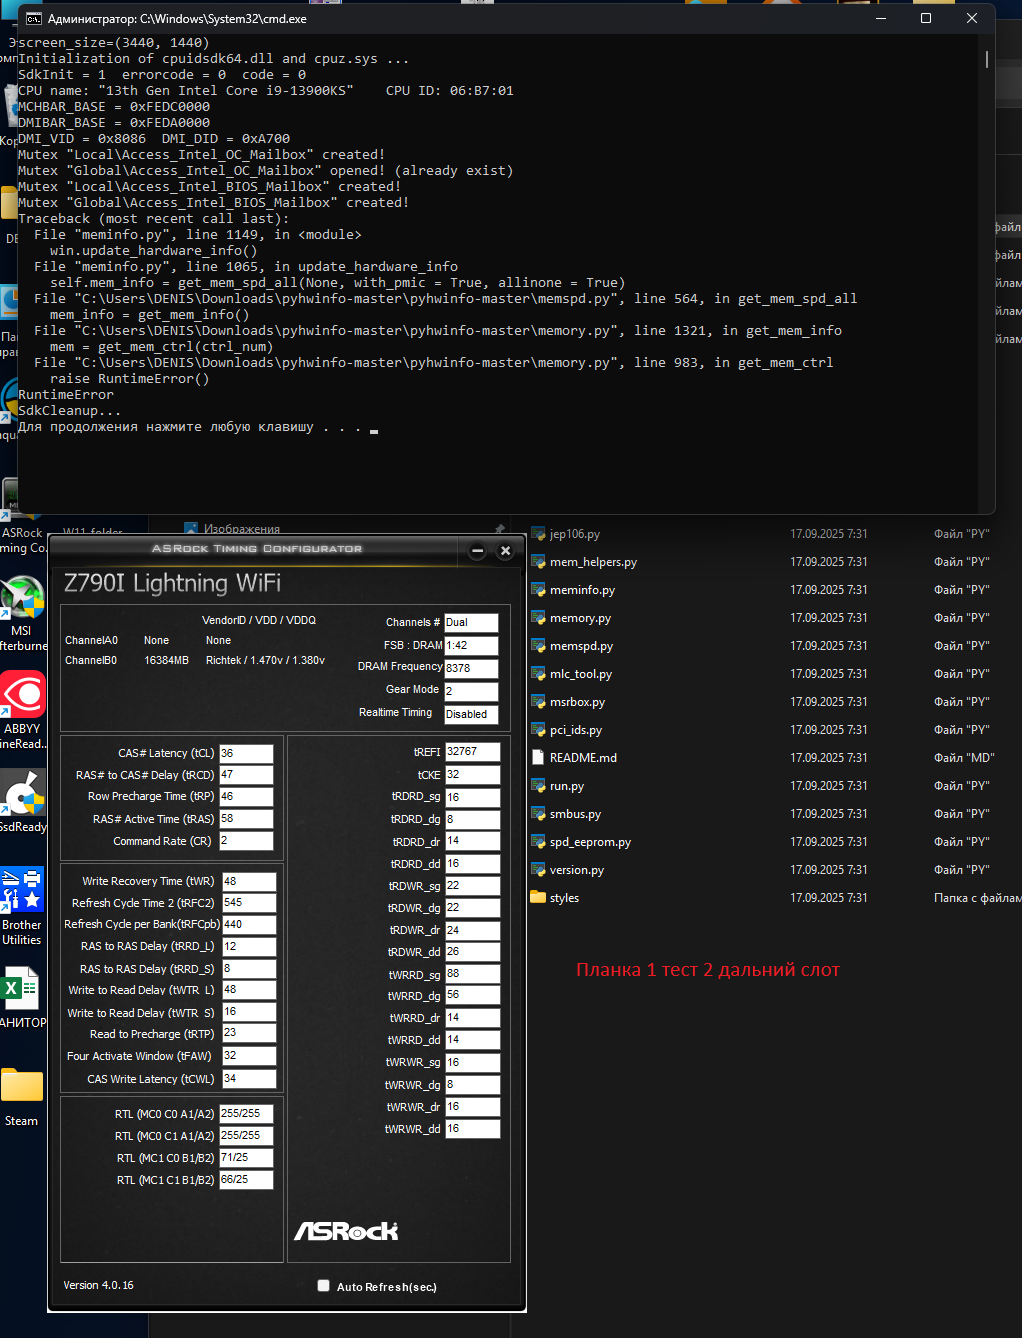Click the FSB : DRAM ratio field
Viewport: 1022px width, 1338px height.
[x=471, y=645]
